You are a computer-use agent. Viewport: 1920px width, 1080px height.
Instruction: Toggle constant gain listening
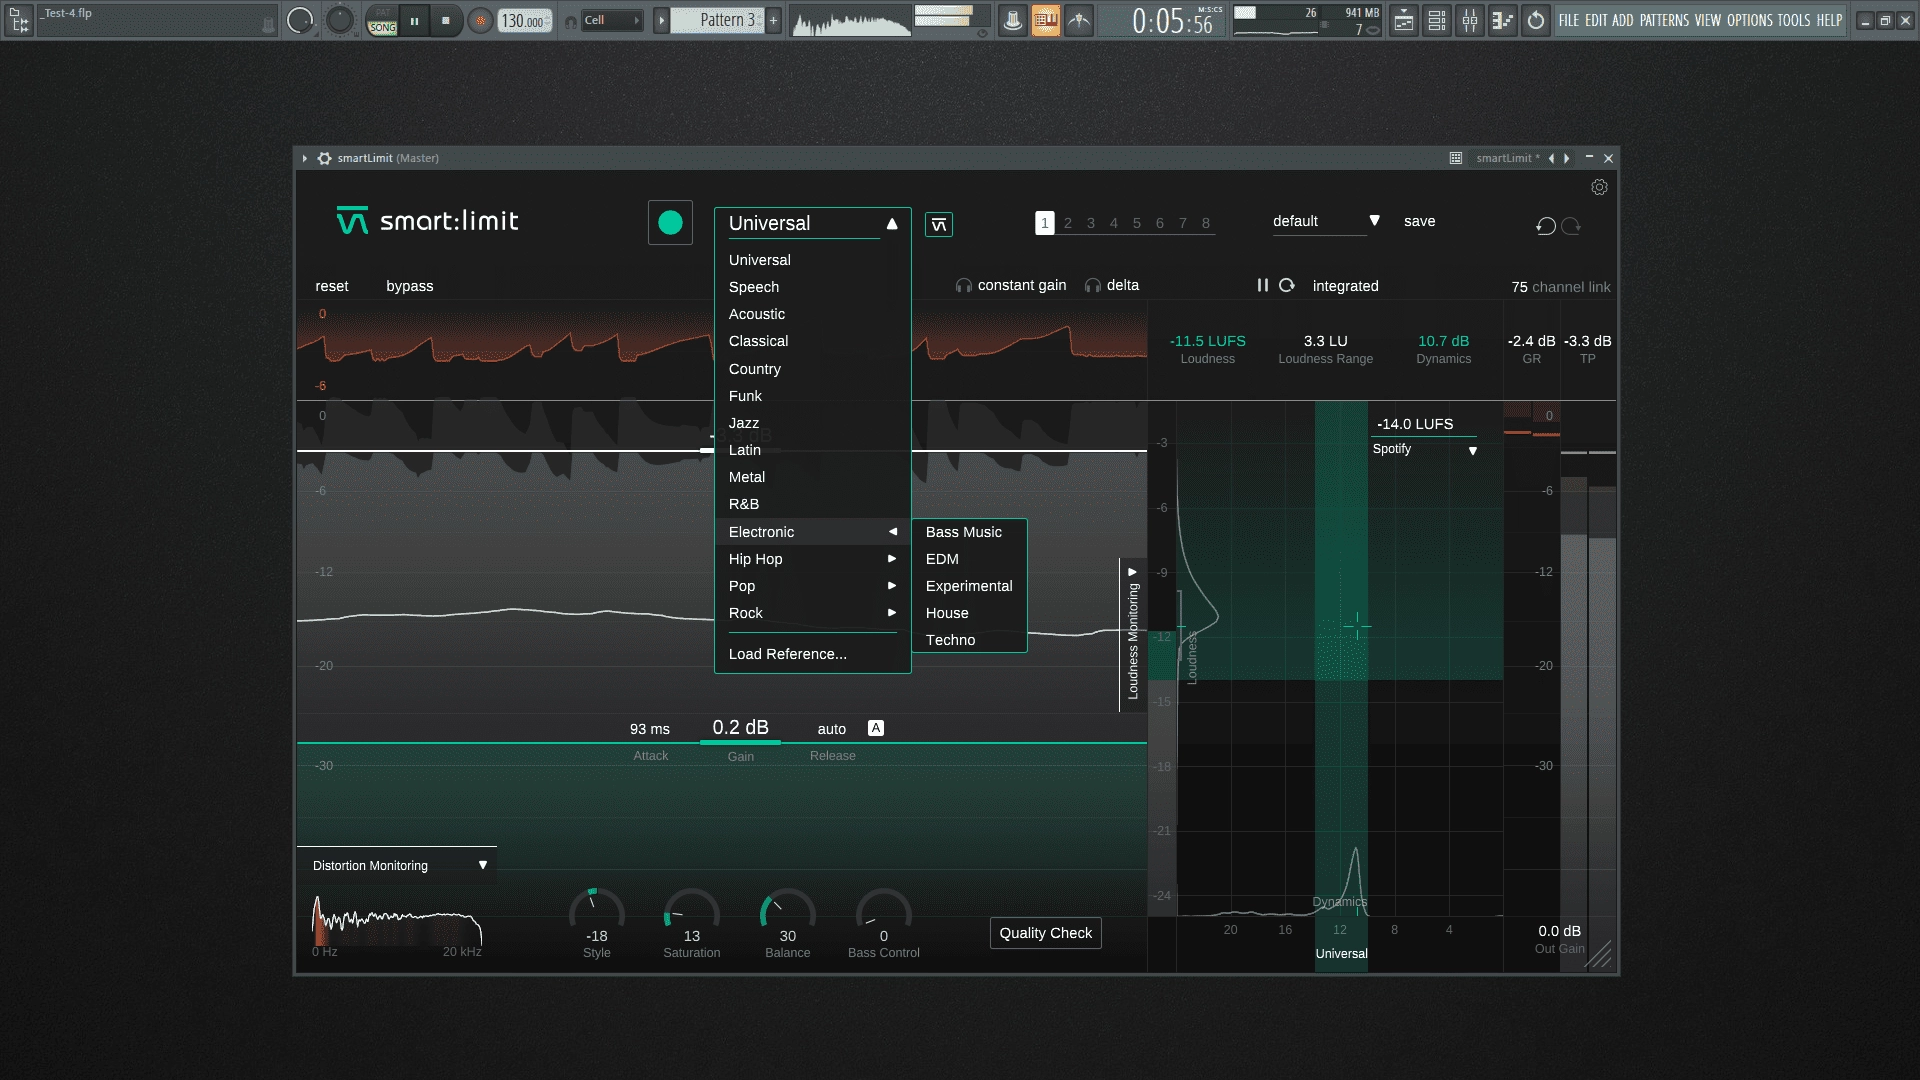click(x=1011, y=285)
